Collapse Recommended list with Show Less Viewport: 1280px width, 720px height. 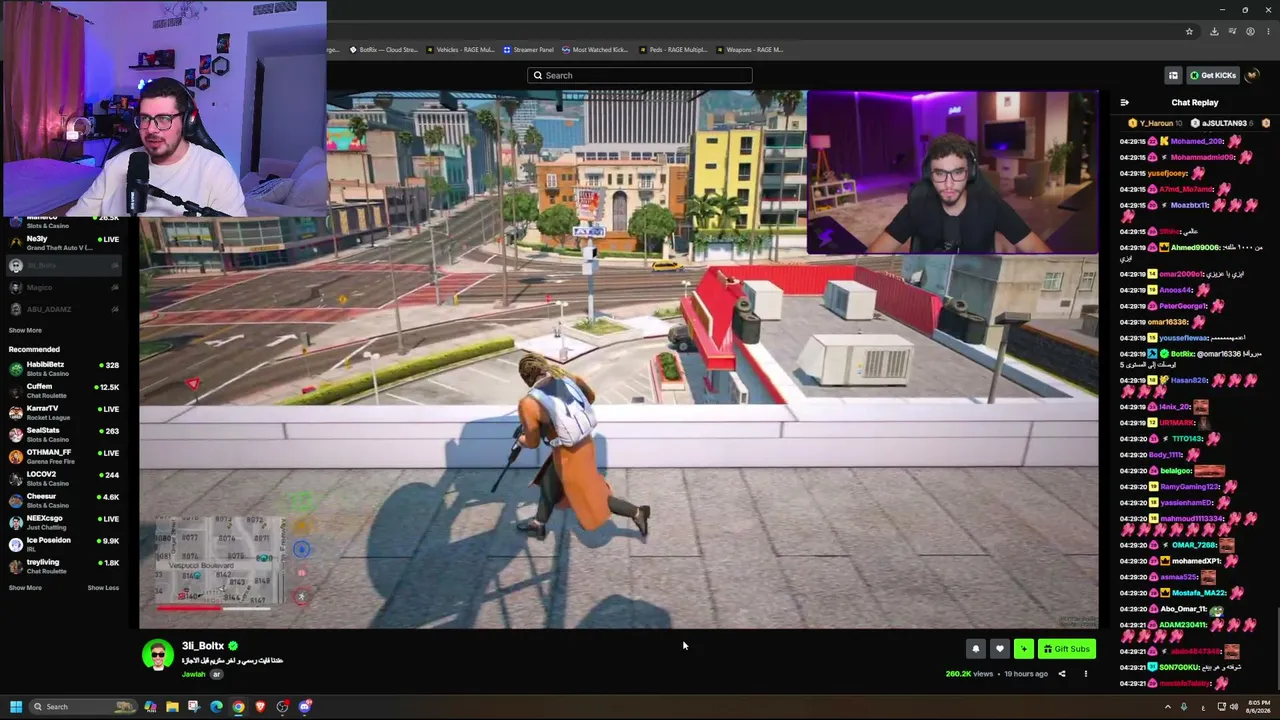coord(103,588)
